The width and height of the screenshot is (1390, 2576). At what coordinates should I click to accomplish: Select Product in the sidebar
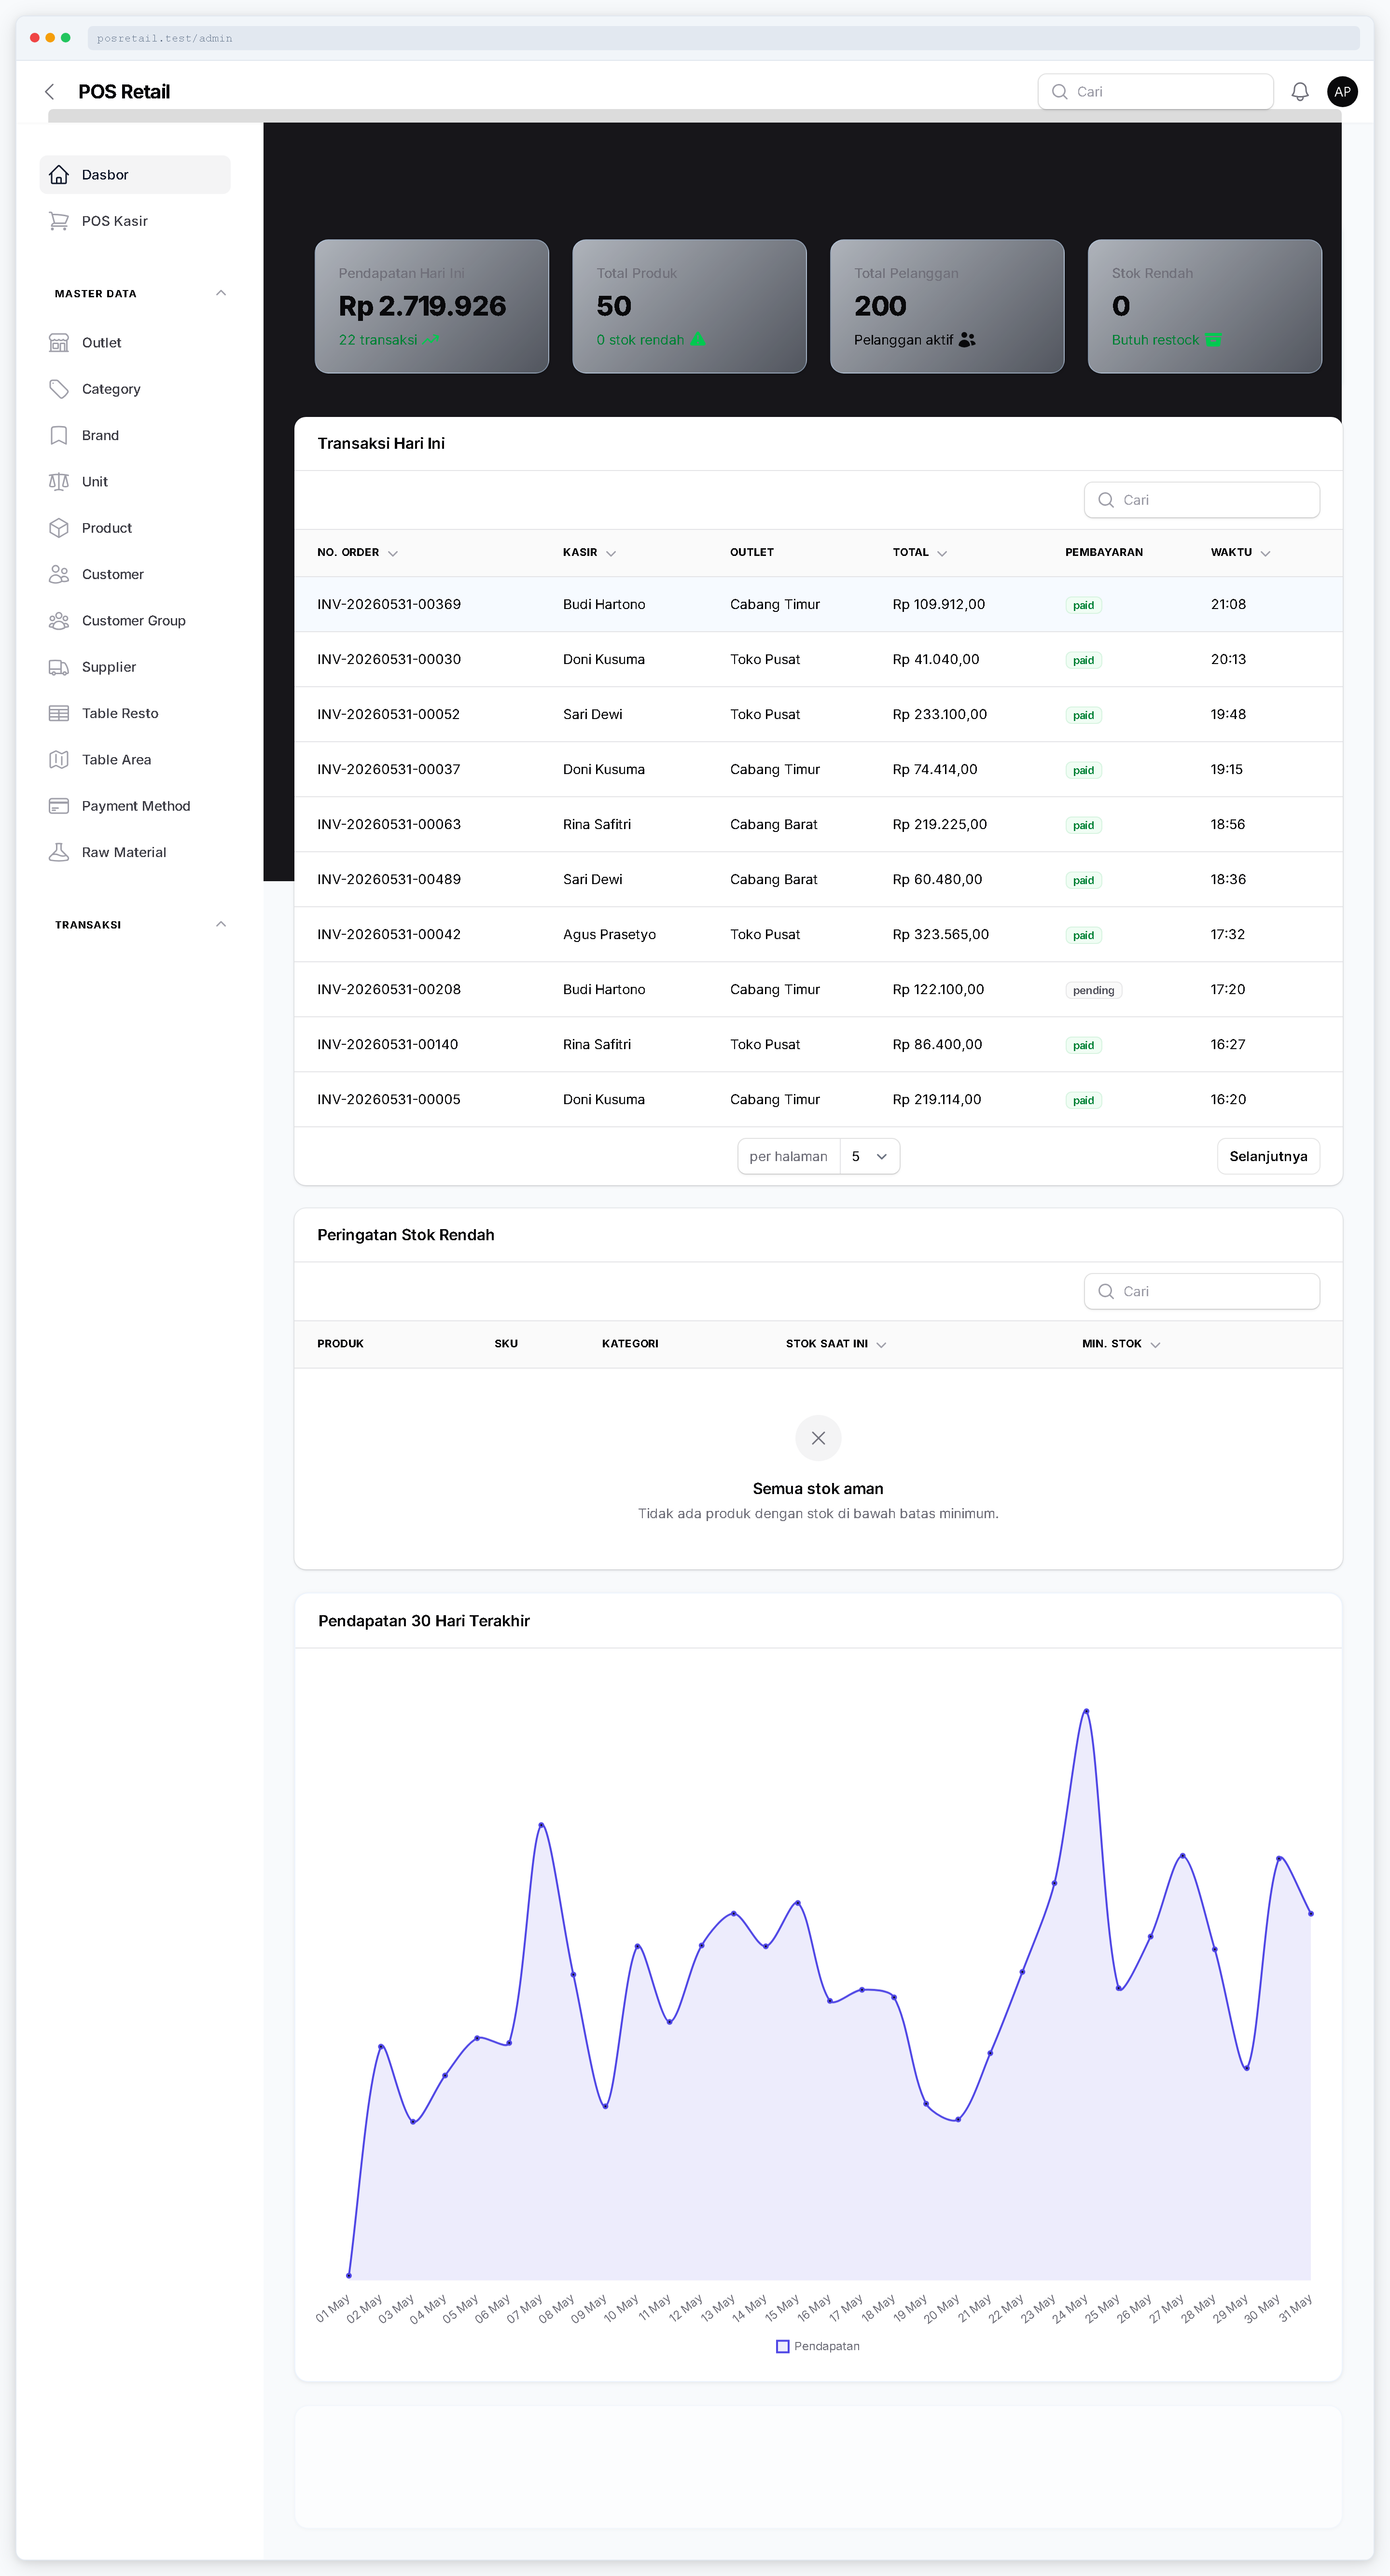[x=135, y=528]
